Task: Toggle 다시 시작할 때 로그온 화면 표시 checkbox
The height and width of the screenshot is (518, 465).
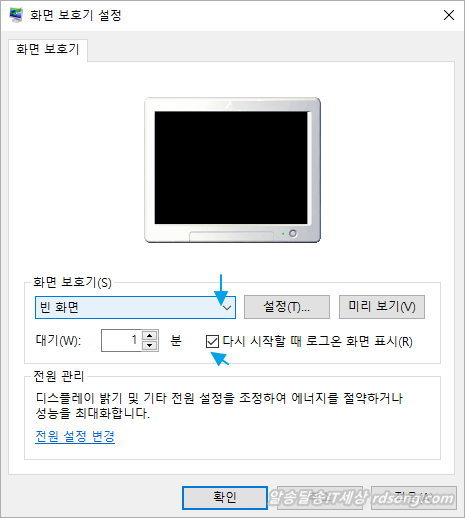Action: coord(212,341)
